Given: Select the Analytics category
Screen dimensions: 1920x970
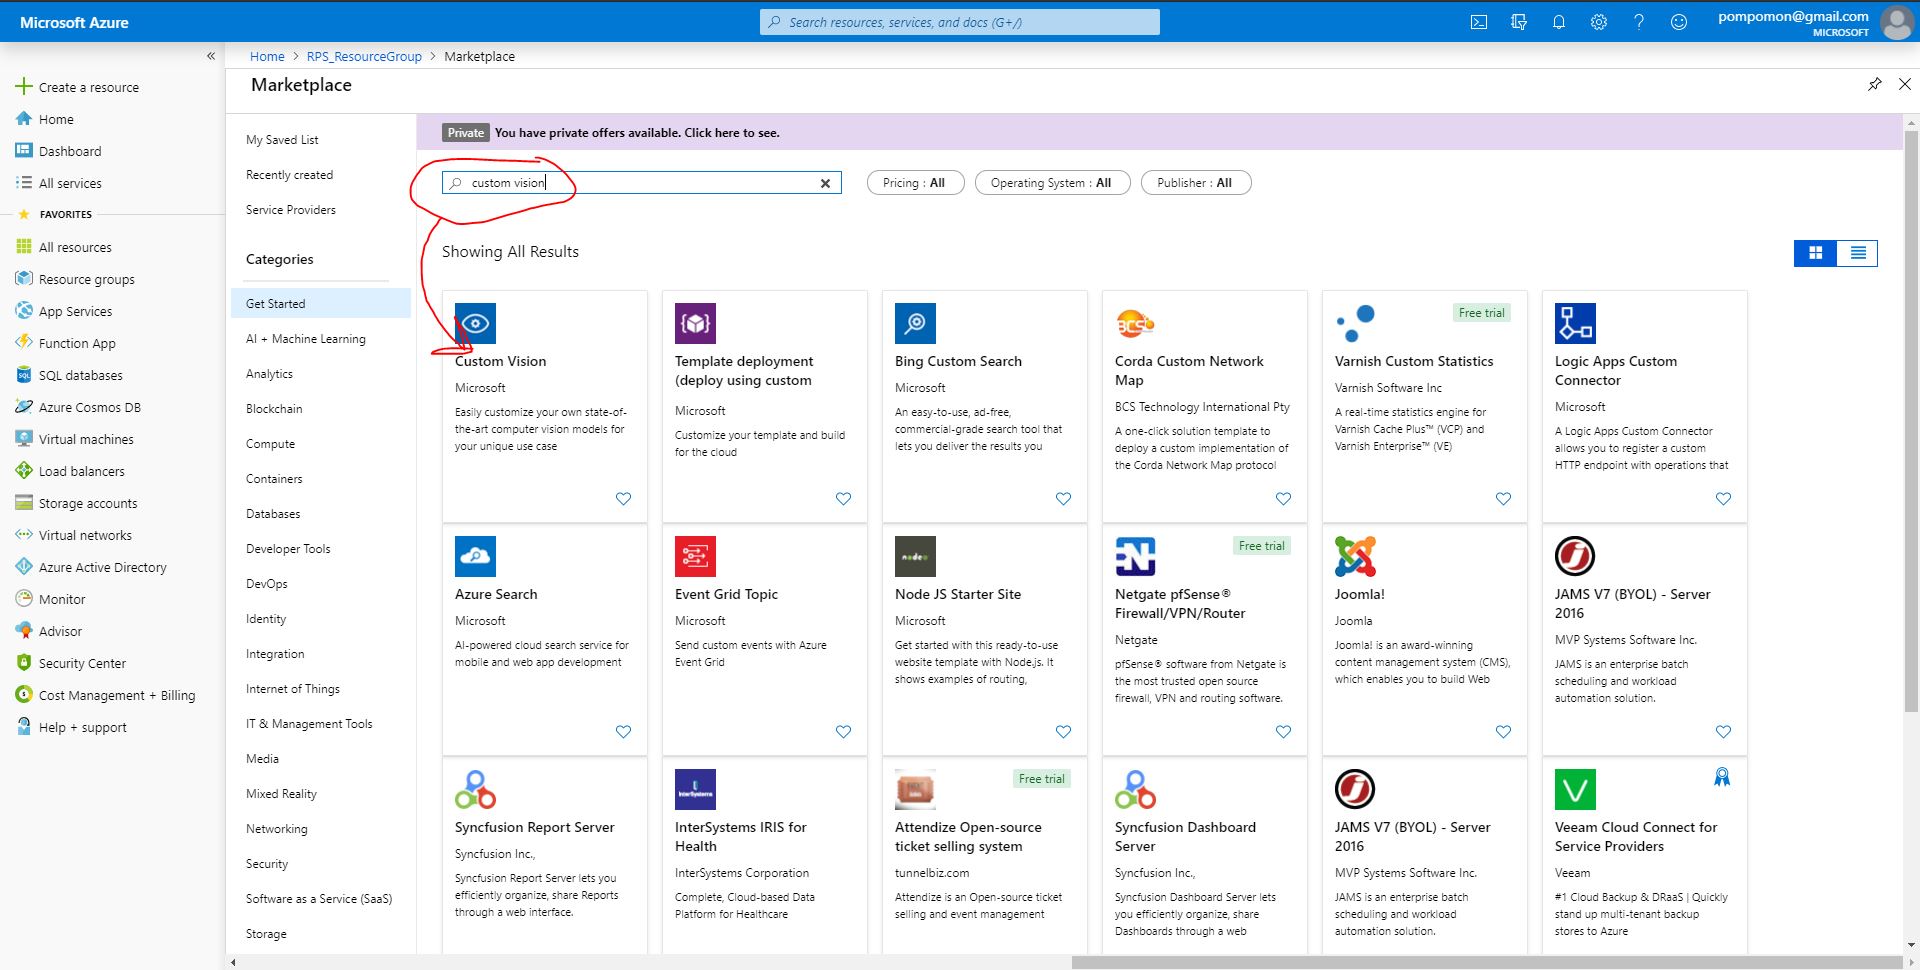Looking at the screenshot, I should tap(270, 374).
